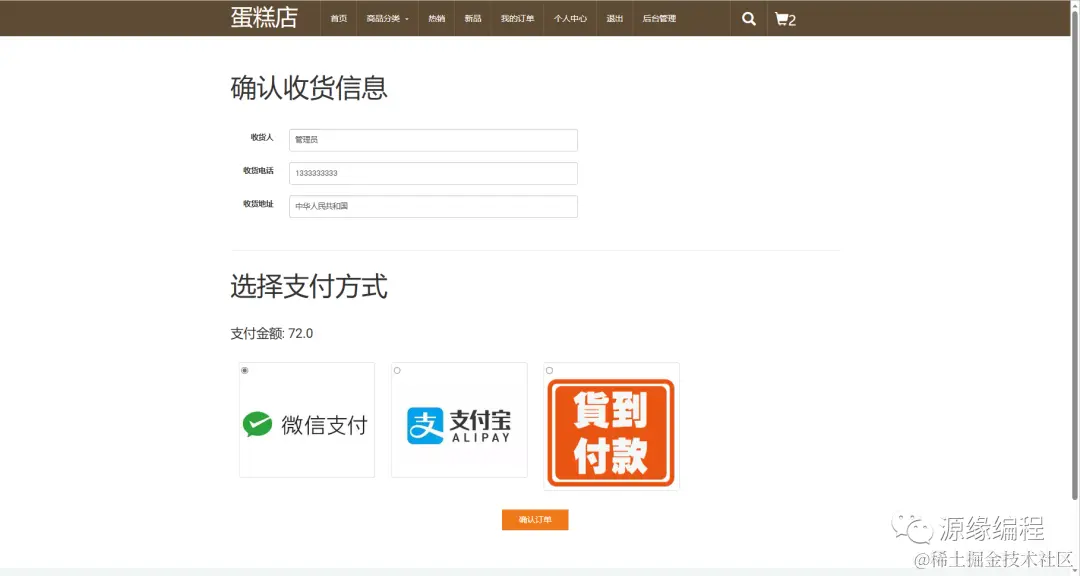This screenshot has width=1080, height=576.
Task: Click the 蛋糕店 site title
Action: pyautogui.click(x=264, y=18)
